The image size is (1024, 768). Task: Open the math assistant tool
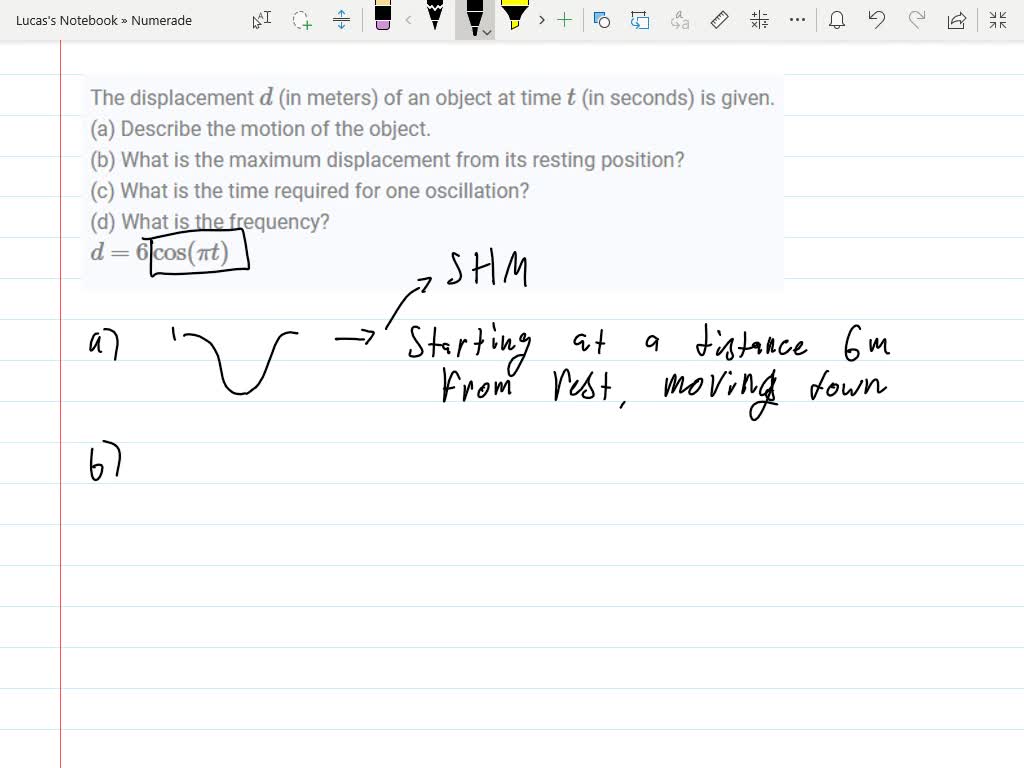point(760,20)
